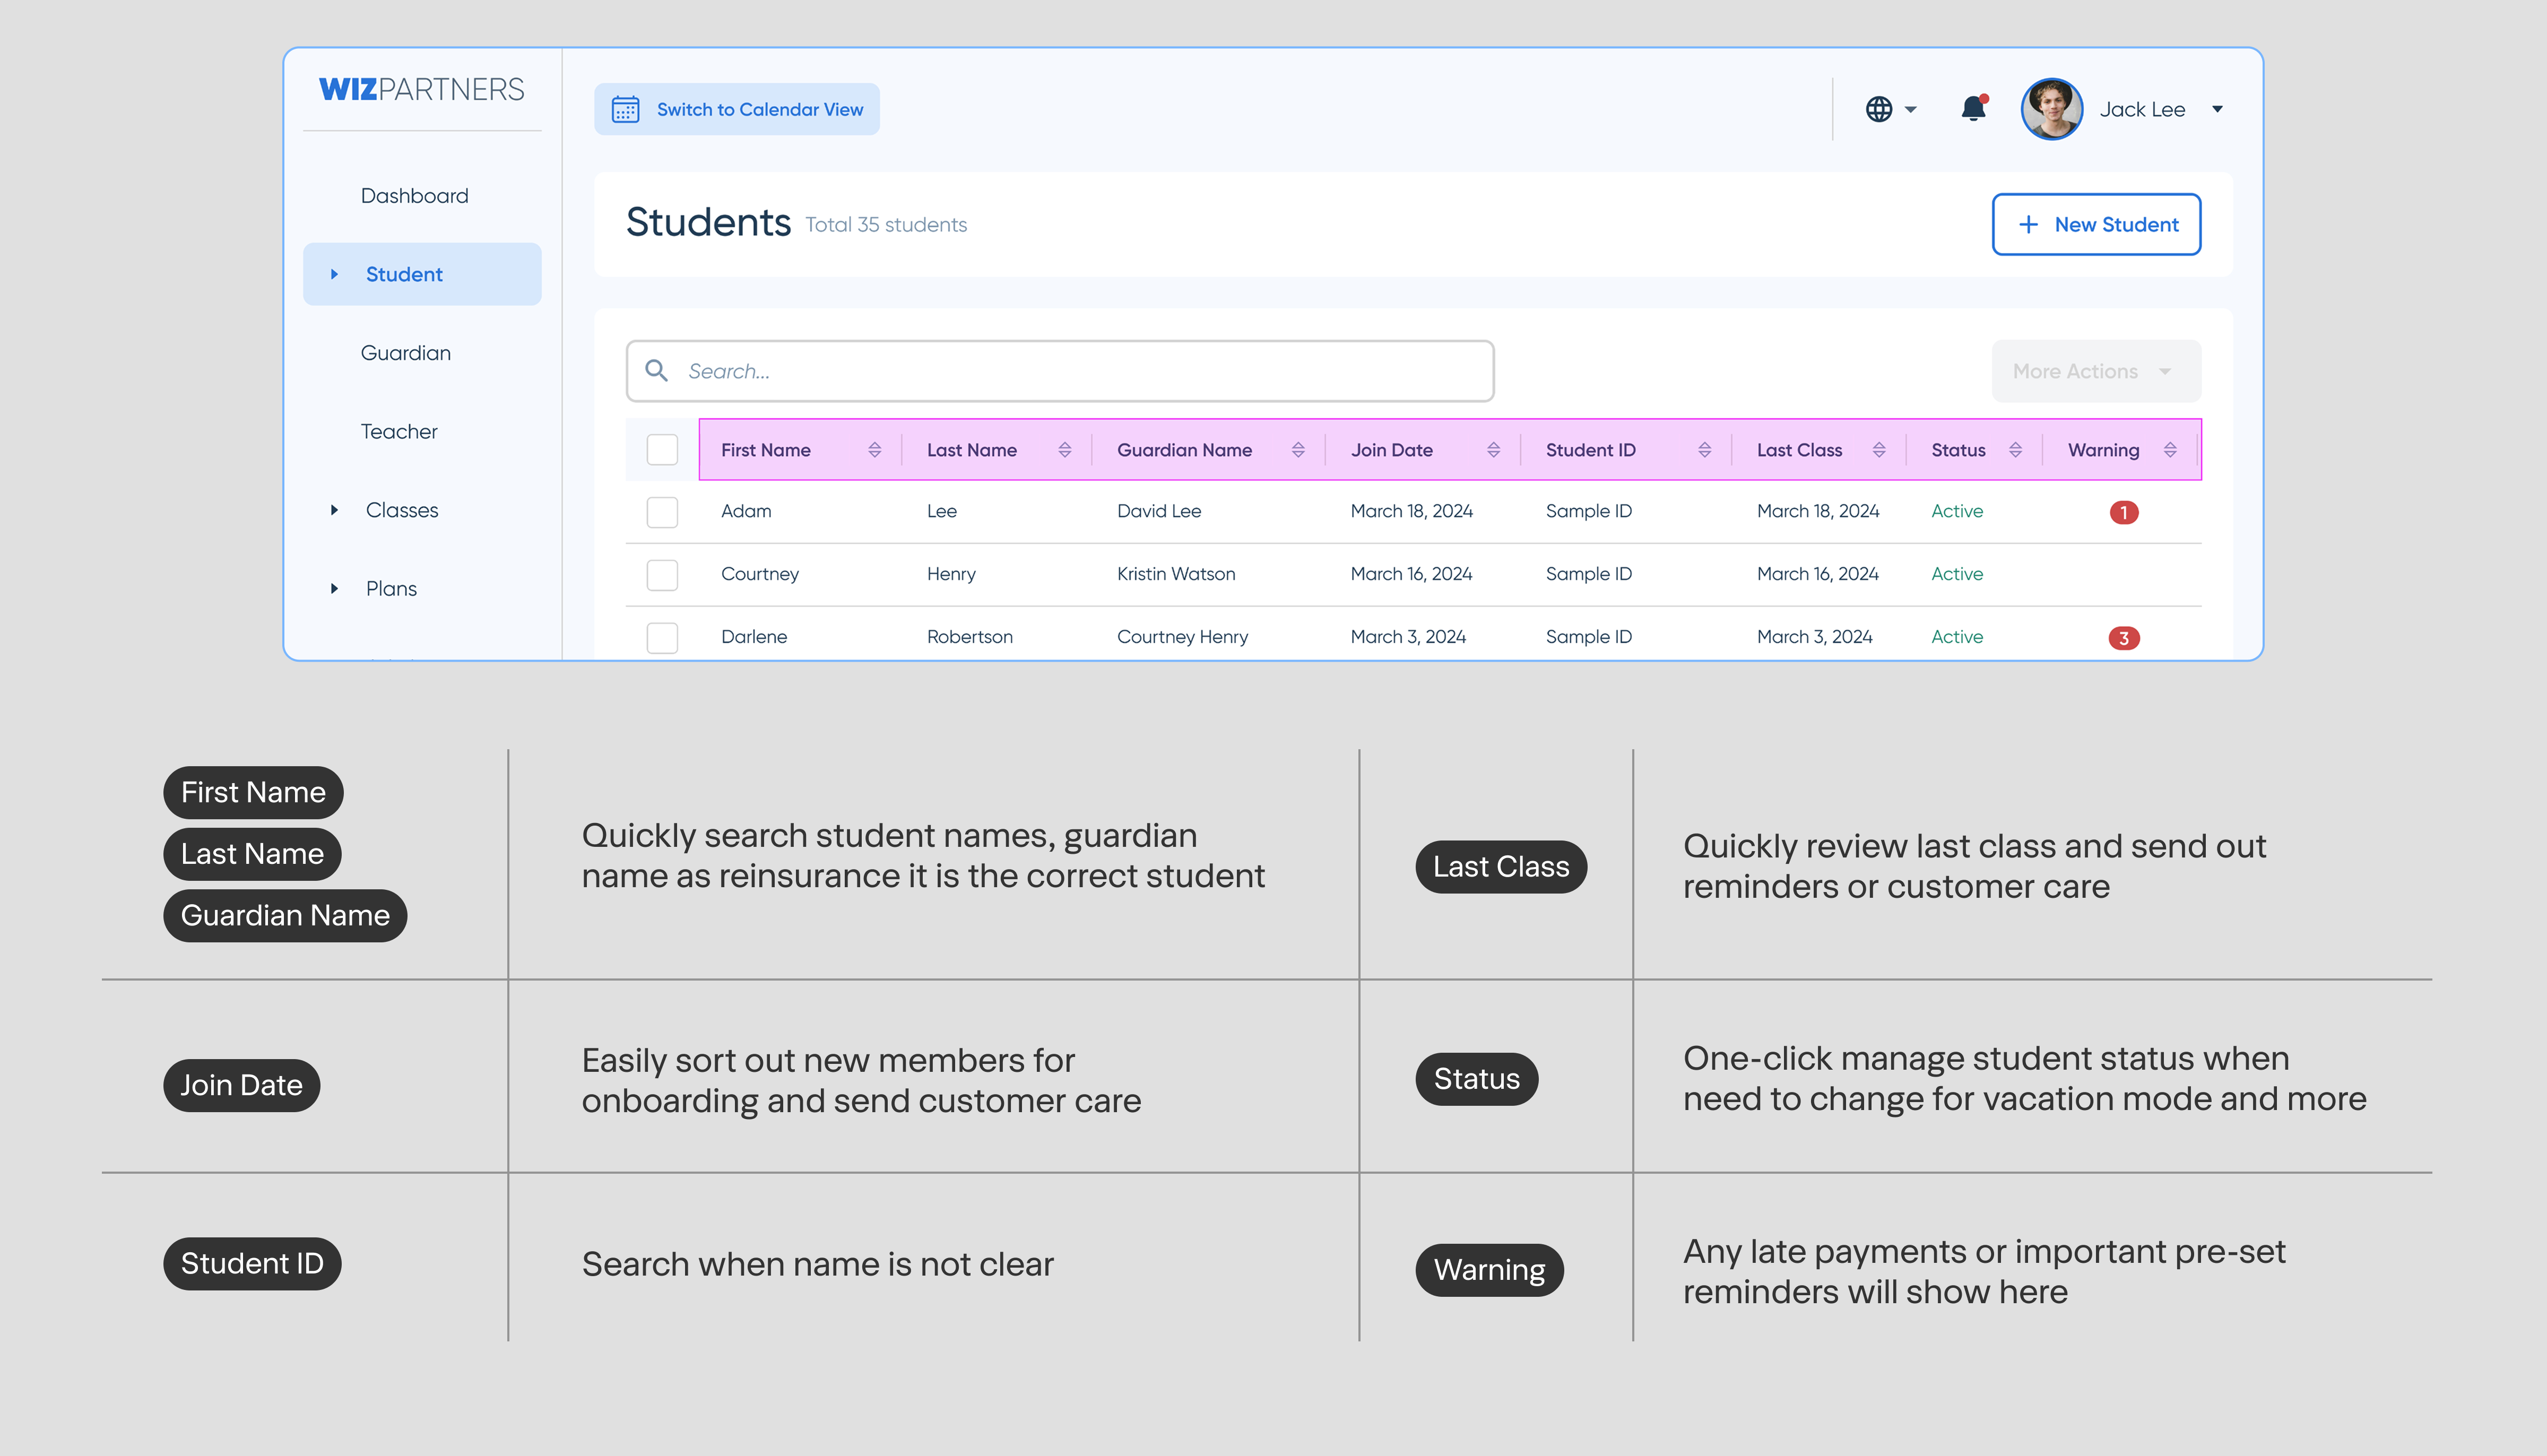Open the globe language selector

[x=1879, y=109]
